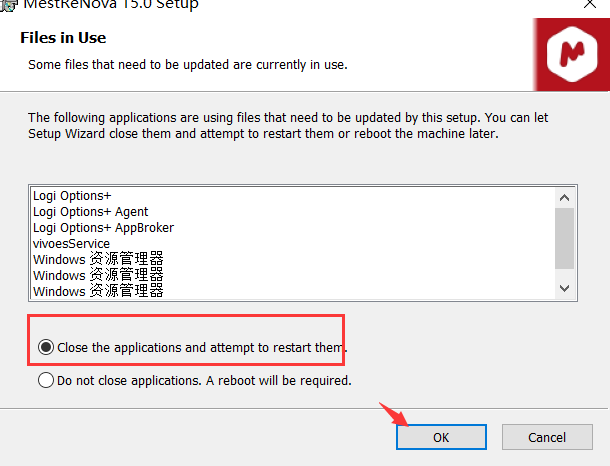The image size is (610, 466).
Task: Click the scroll down arrow in applications list
Action: coord(564,288)
